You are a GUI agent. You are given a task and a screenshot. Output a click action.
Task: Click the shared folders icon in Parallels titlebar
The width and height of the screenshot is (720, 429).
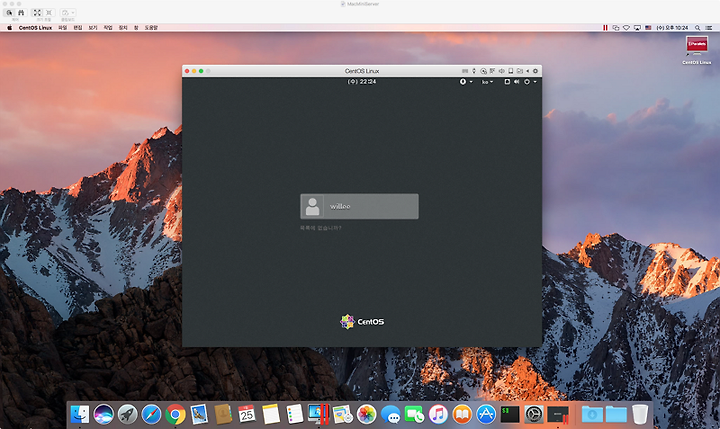[x=520, y=71]
